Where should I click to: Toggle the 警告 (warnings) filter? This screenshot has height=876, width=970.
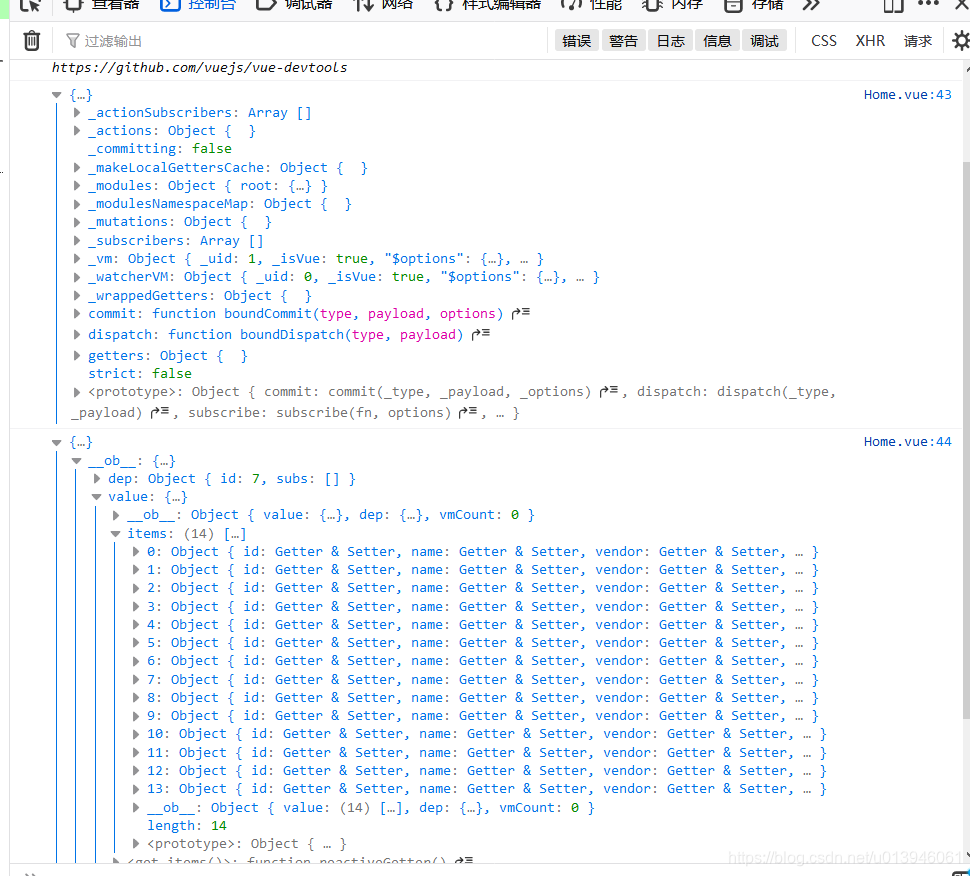click(x=623, y=41)
